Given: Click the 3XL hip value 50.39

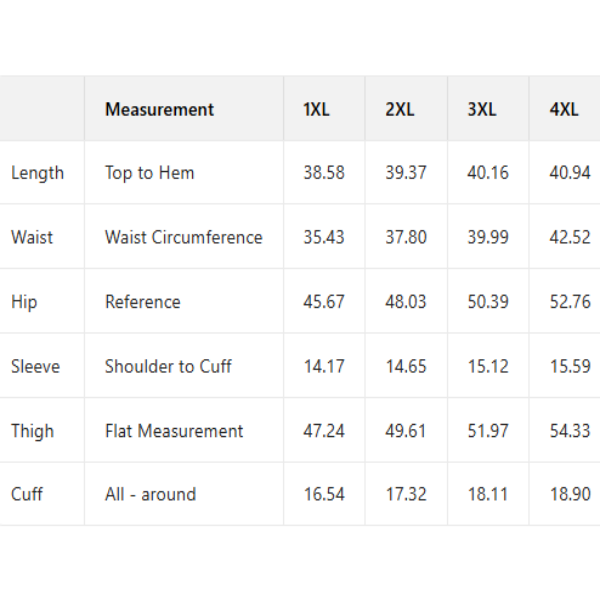Looking at the screenshot, I should [488, 302].
